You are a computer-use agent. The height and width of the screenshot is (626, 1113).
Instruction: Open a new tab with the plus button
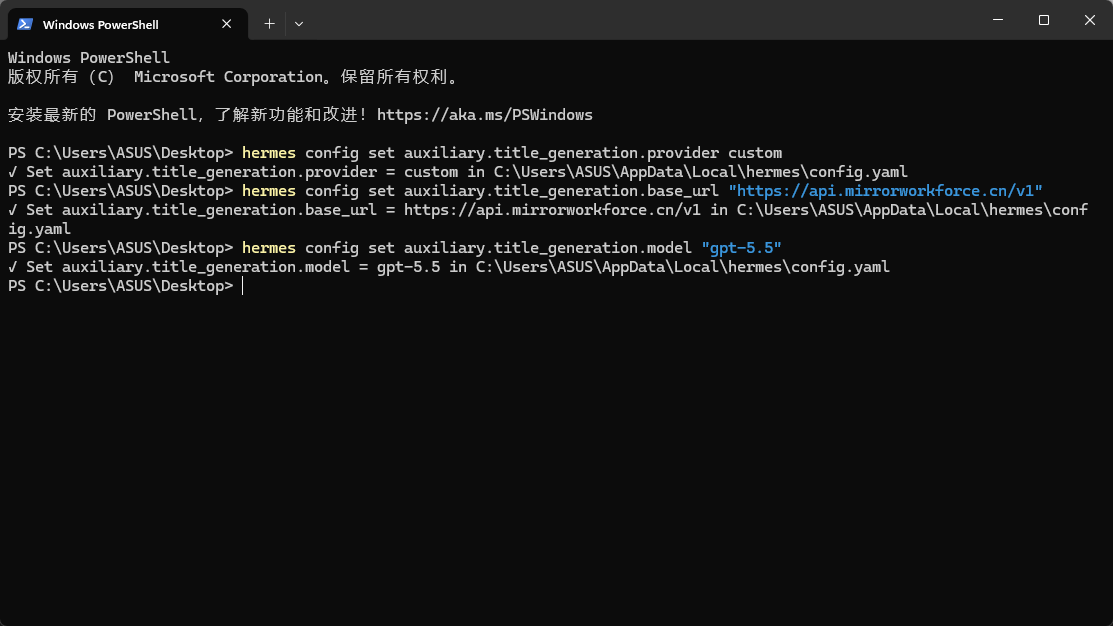point(269,24)
